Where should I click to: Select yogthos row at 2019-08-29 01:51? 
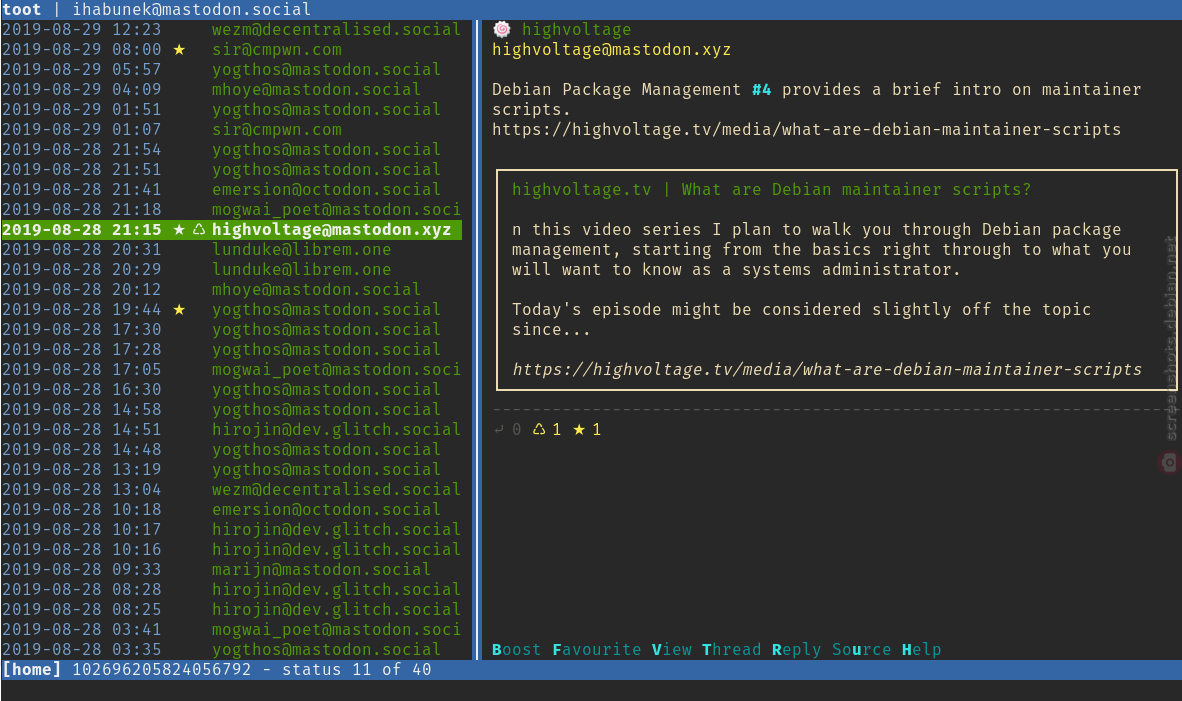pyautogui.click(x=231, y=109)
